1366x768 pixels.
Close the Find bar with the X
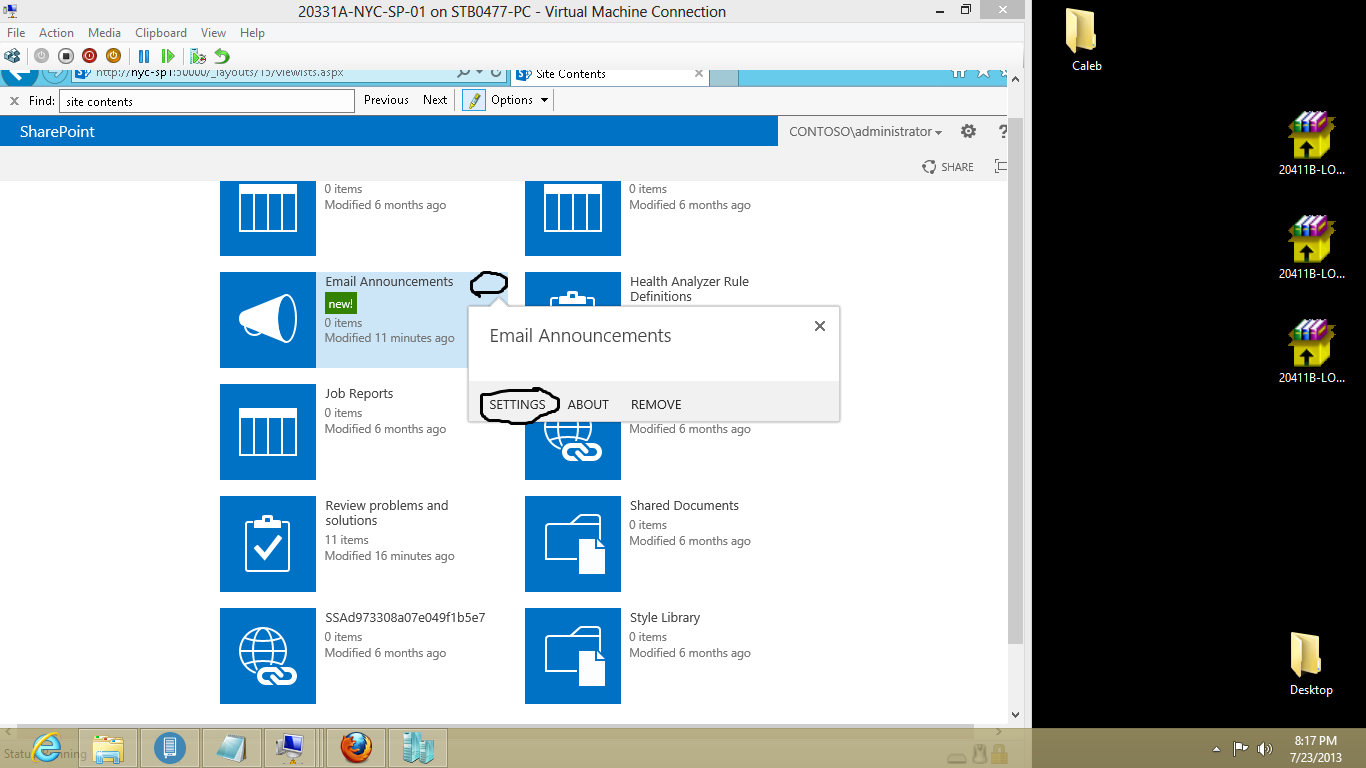click(x=14, y=101)
